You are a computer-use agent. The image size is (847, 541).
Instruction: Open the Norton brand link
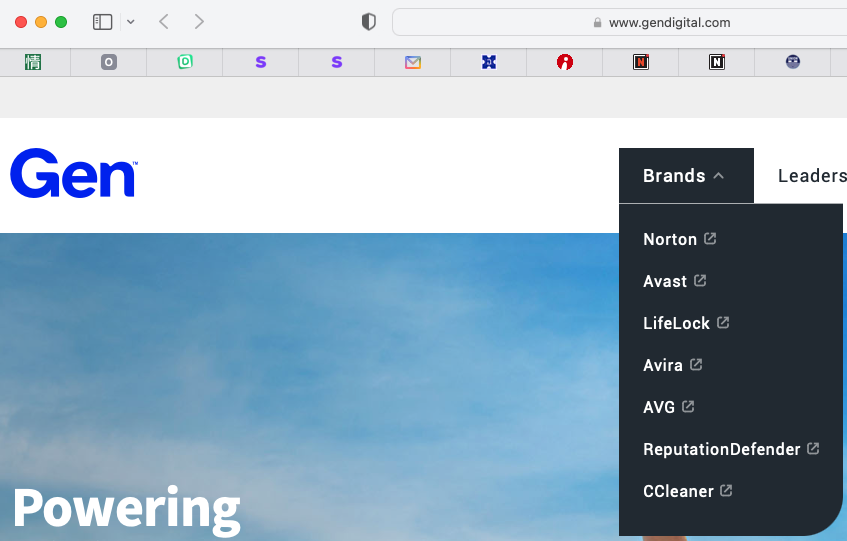click(x=670, y=239)
